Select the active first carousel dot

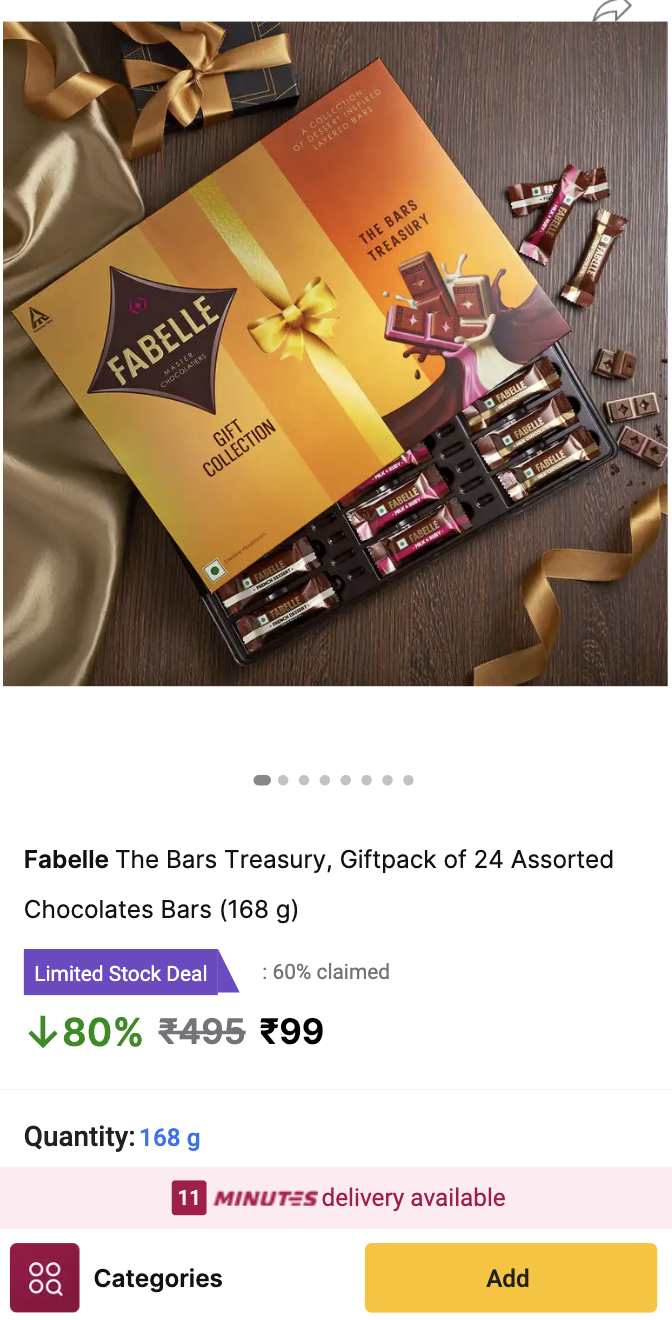pyautogui.click(x=262, y=780)
